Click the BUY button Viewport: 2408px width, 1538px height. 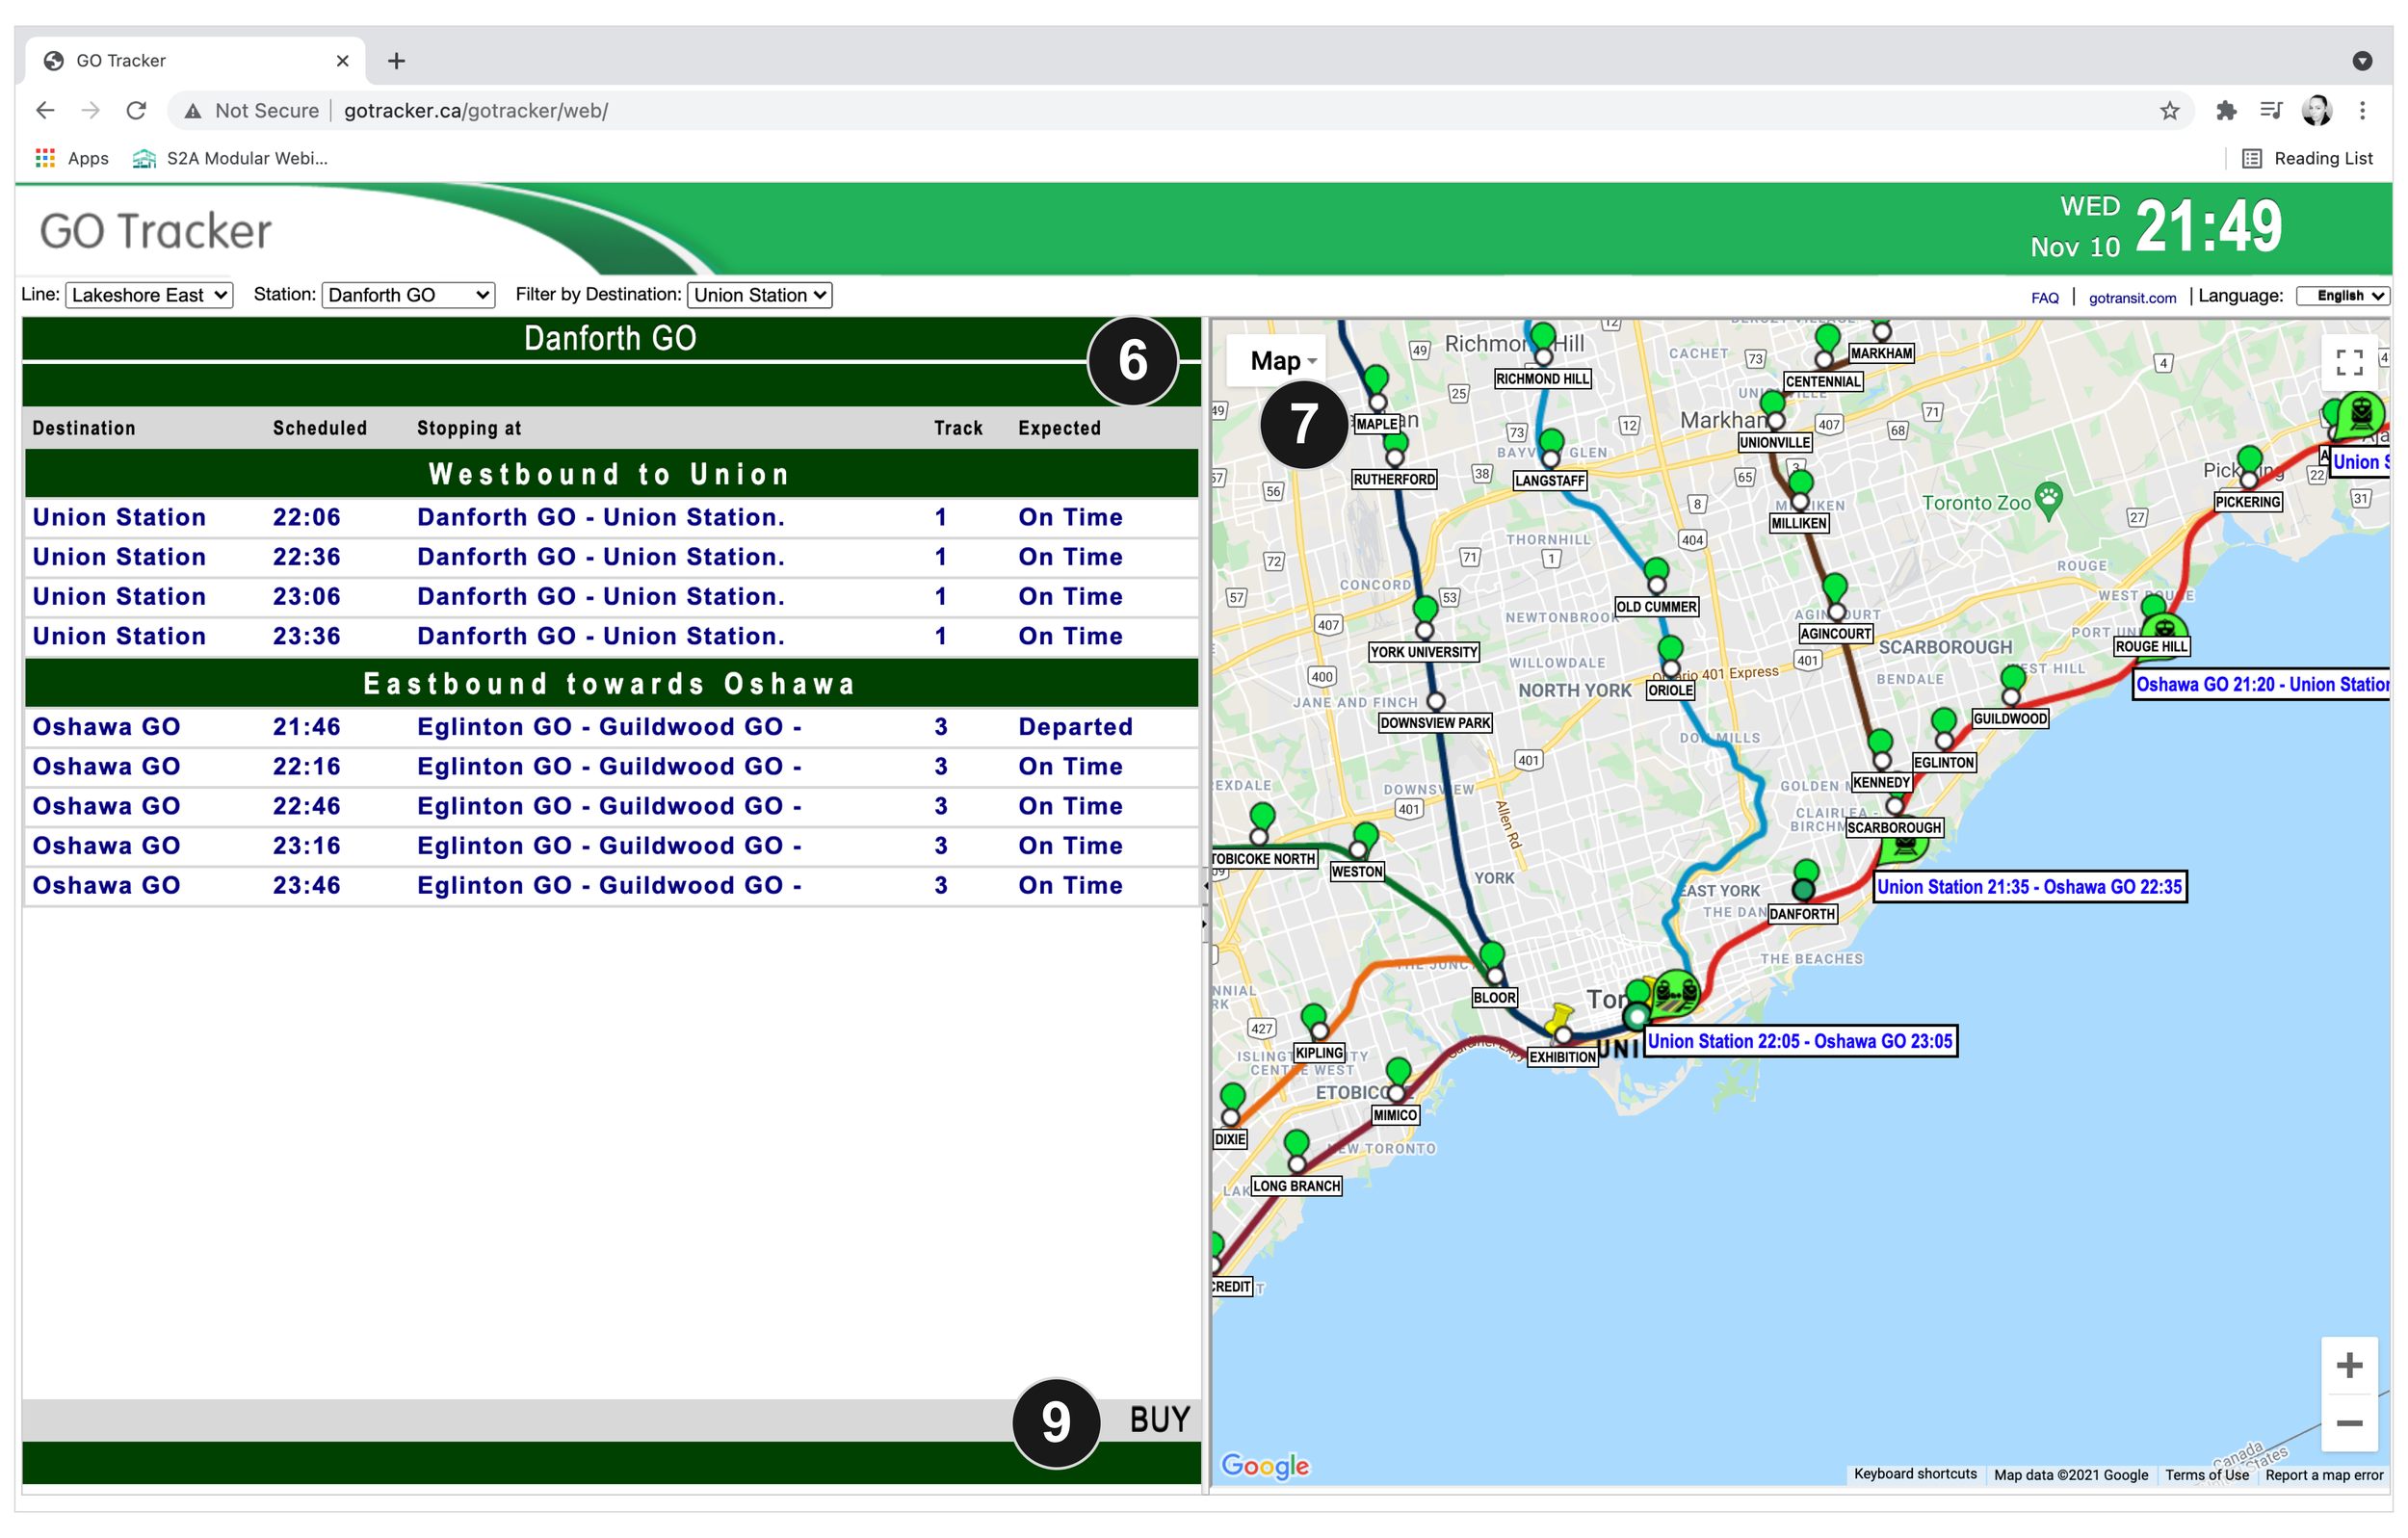click(x=1159, y=1419)
